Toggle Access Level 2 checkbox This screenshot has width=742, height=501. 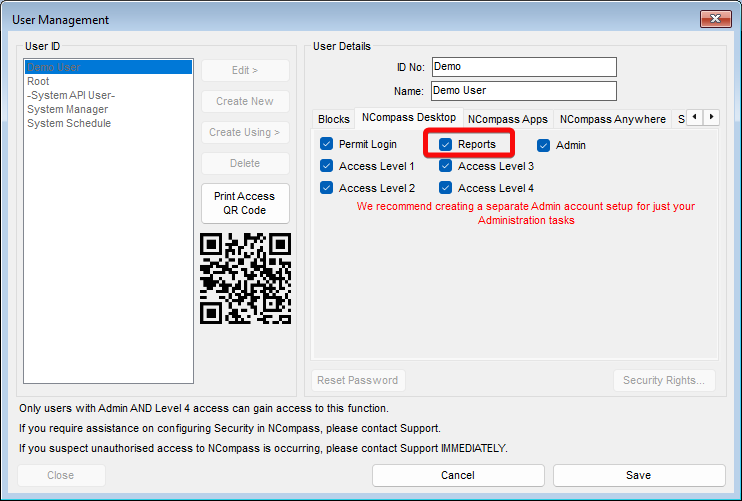click(327, 188)
